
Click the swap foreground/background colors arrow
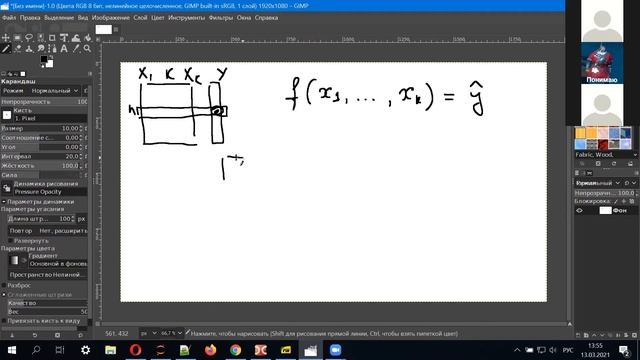tap(51, 58)
